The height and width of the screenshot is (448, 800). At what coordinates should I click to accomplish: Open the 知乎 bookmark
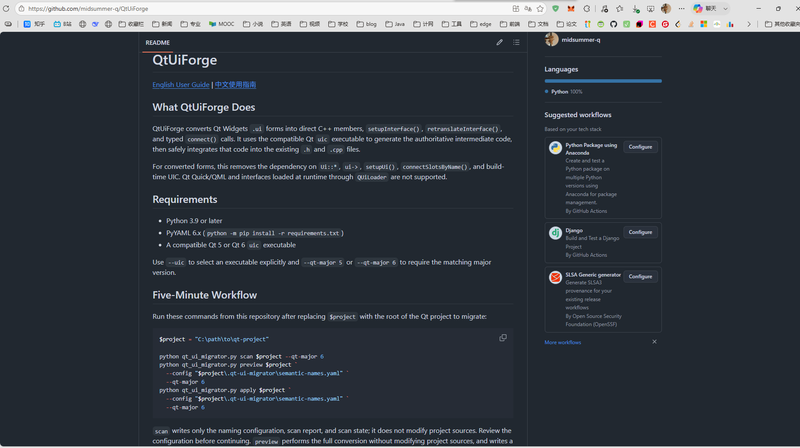pos(34,24)
